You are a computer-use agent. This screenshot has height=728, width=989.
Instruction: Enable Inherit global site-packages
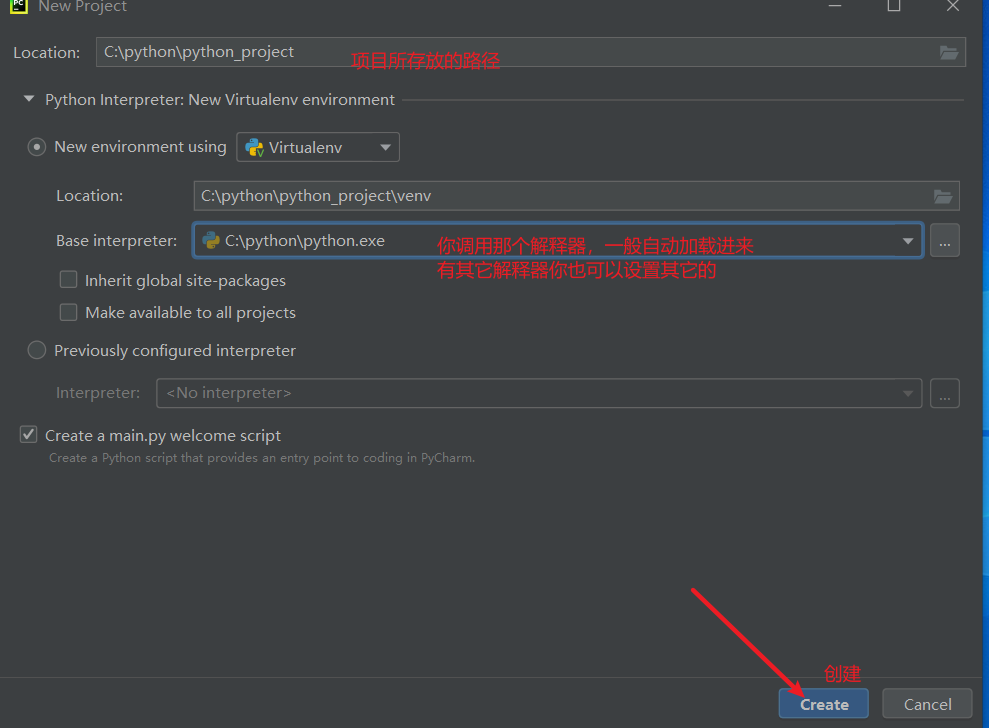pos(68,279)
